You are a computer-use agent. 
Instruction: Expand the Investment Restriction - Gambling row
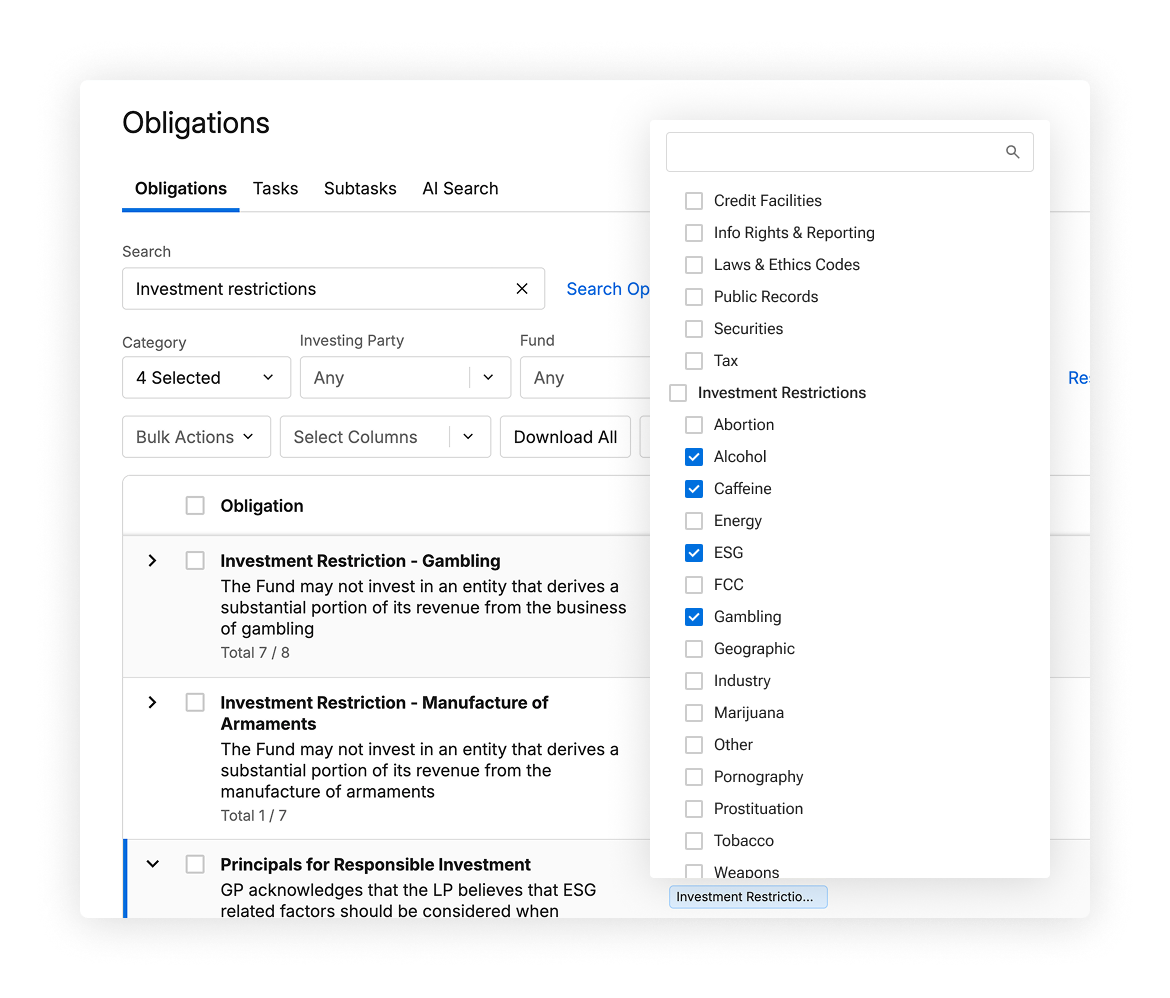coord(152,561)
